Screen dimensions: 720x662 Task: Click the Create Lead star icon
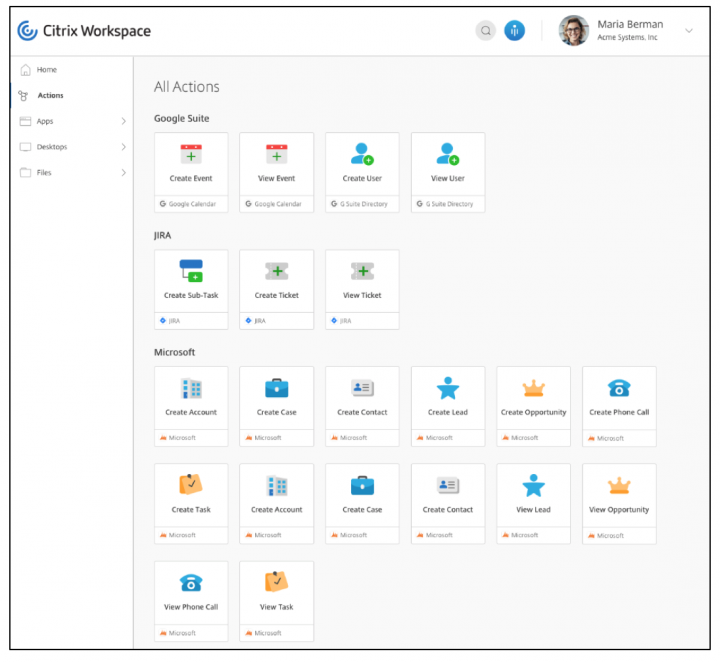[448, 388]
